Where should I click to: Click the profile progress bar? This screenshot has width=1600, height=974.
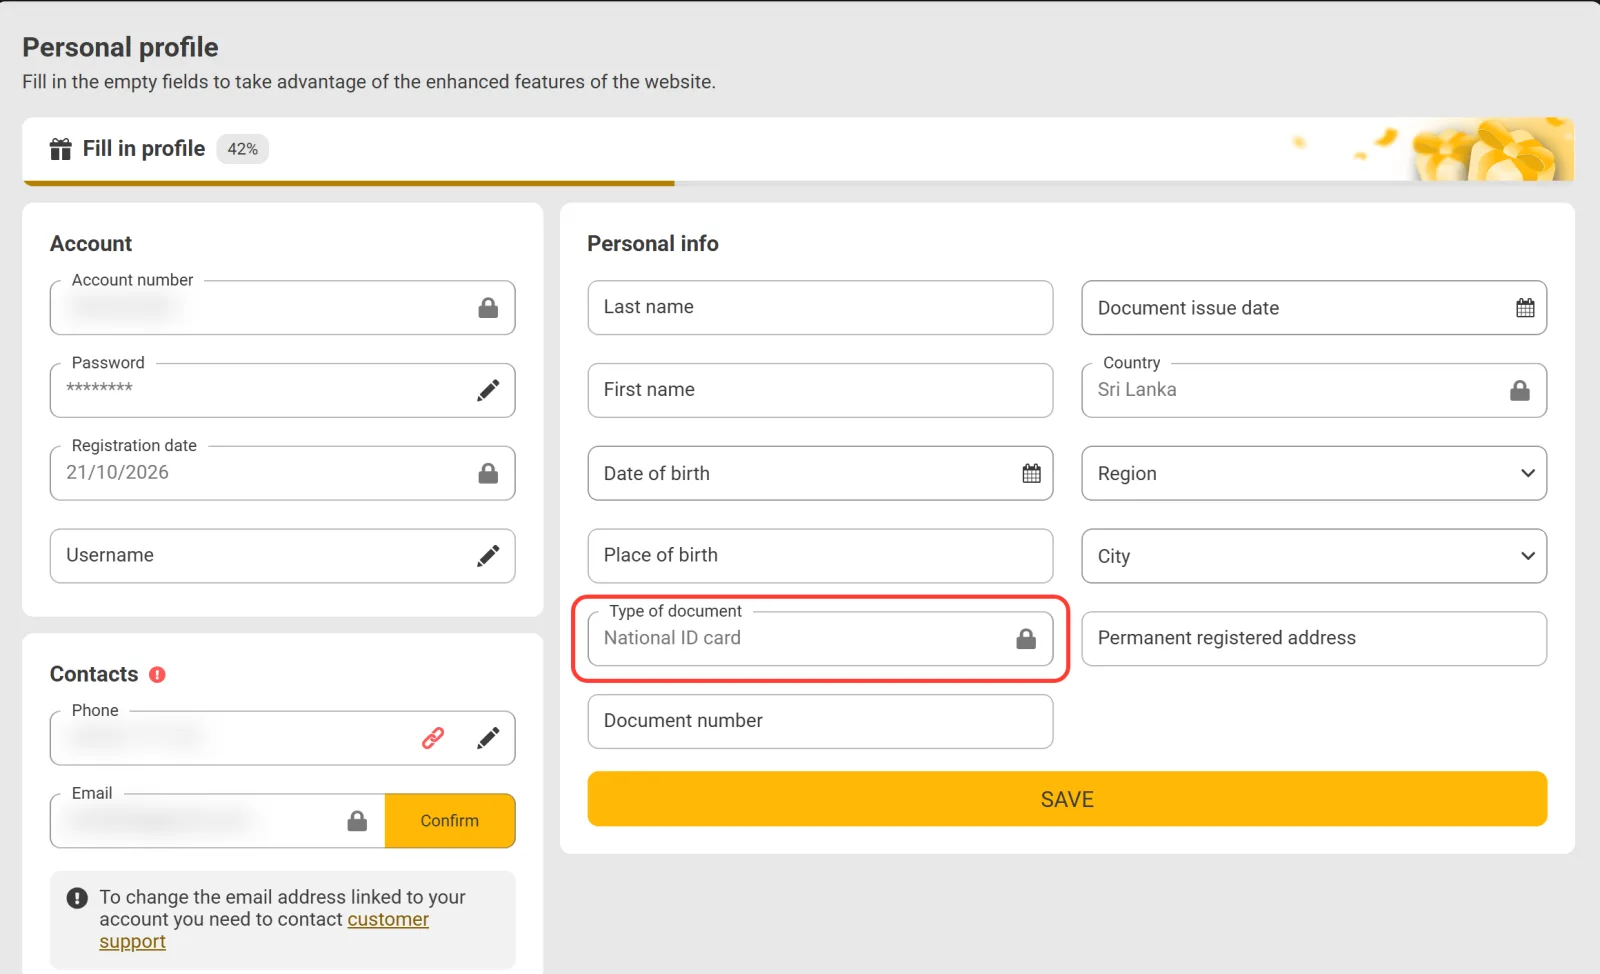click(798, 183)
